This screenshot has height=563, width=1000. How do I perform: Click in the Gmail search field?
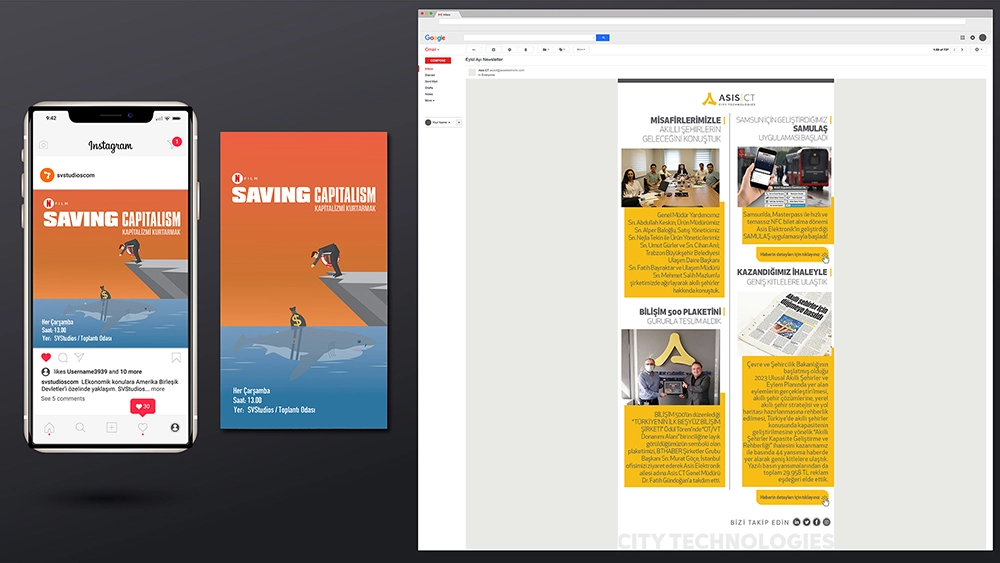[529, 37]
